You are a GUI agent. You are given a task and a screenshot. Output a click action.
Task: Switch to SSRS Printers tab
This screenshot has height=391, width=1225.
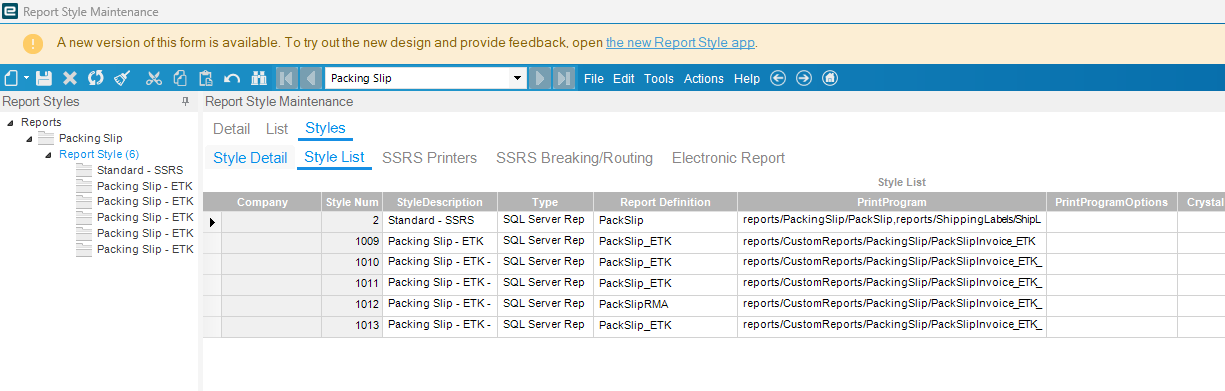pos(429,158)
